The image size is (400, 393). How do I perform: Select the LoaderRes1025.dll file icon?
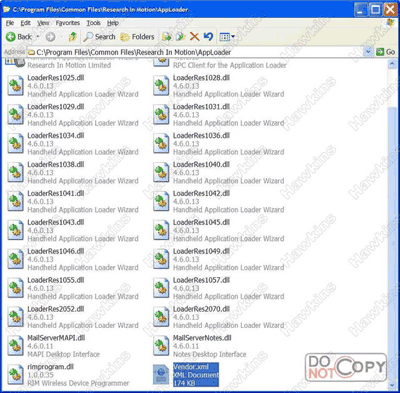[15, 86]
